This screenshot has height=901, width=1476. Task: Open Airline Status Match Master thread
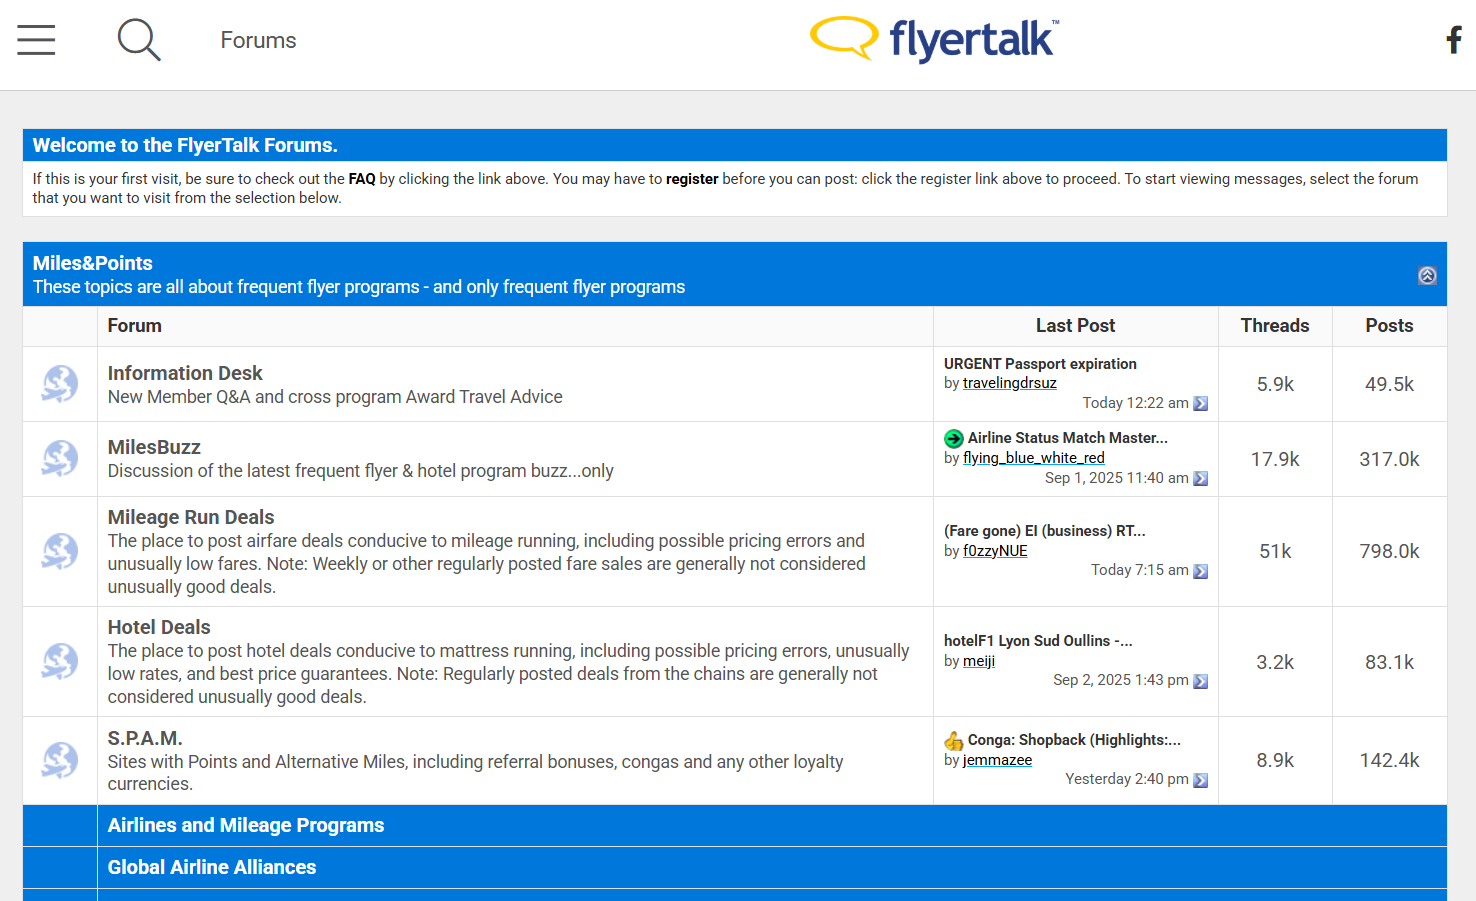tap(1068, 438)
